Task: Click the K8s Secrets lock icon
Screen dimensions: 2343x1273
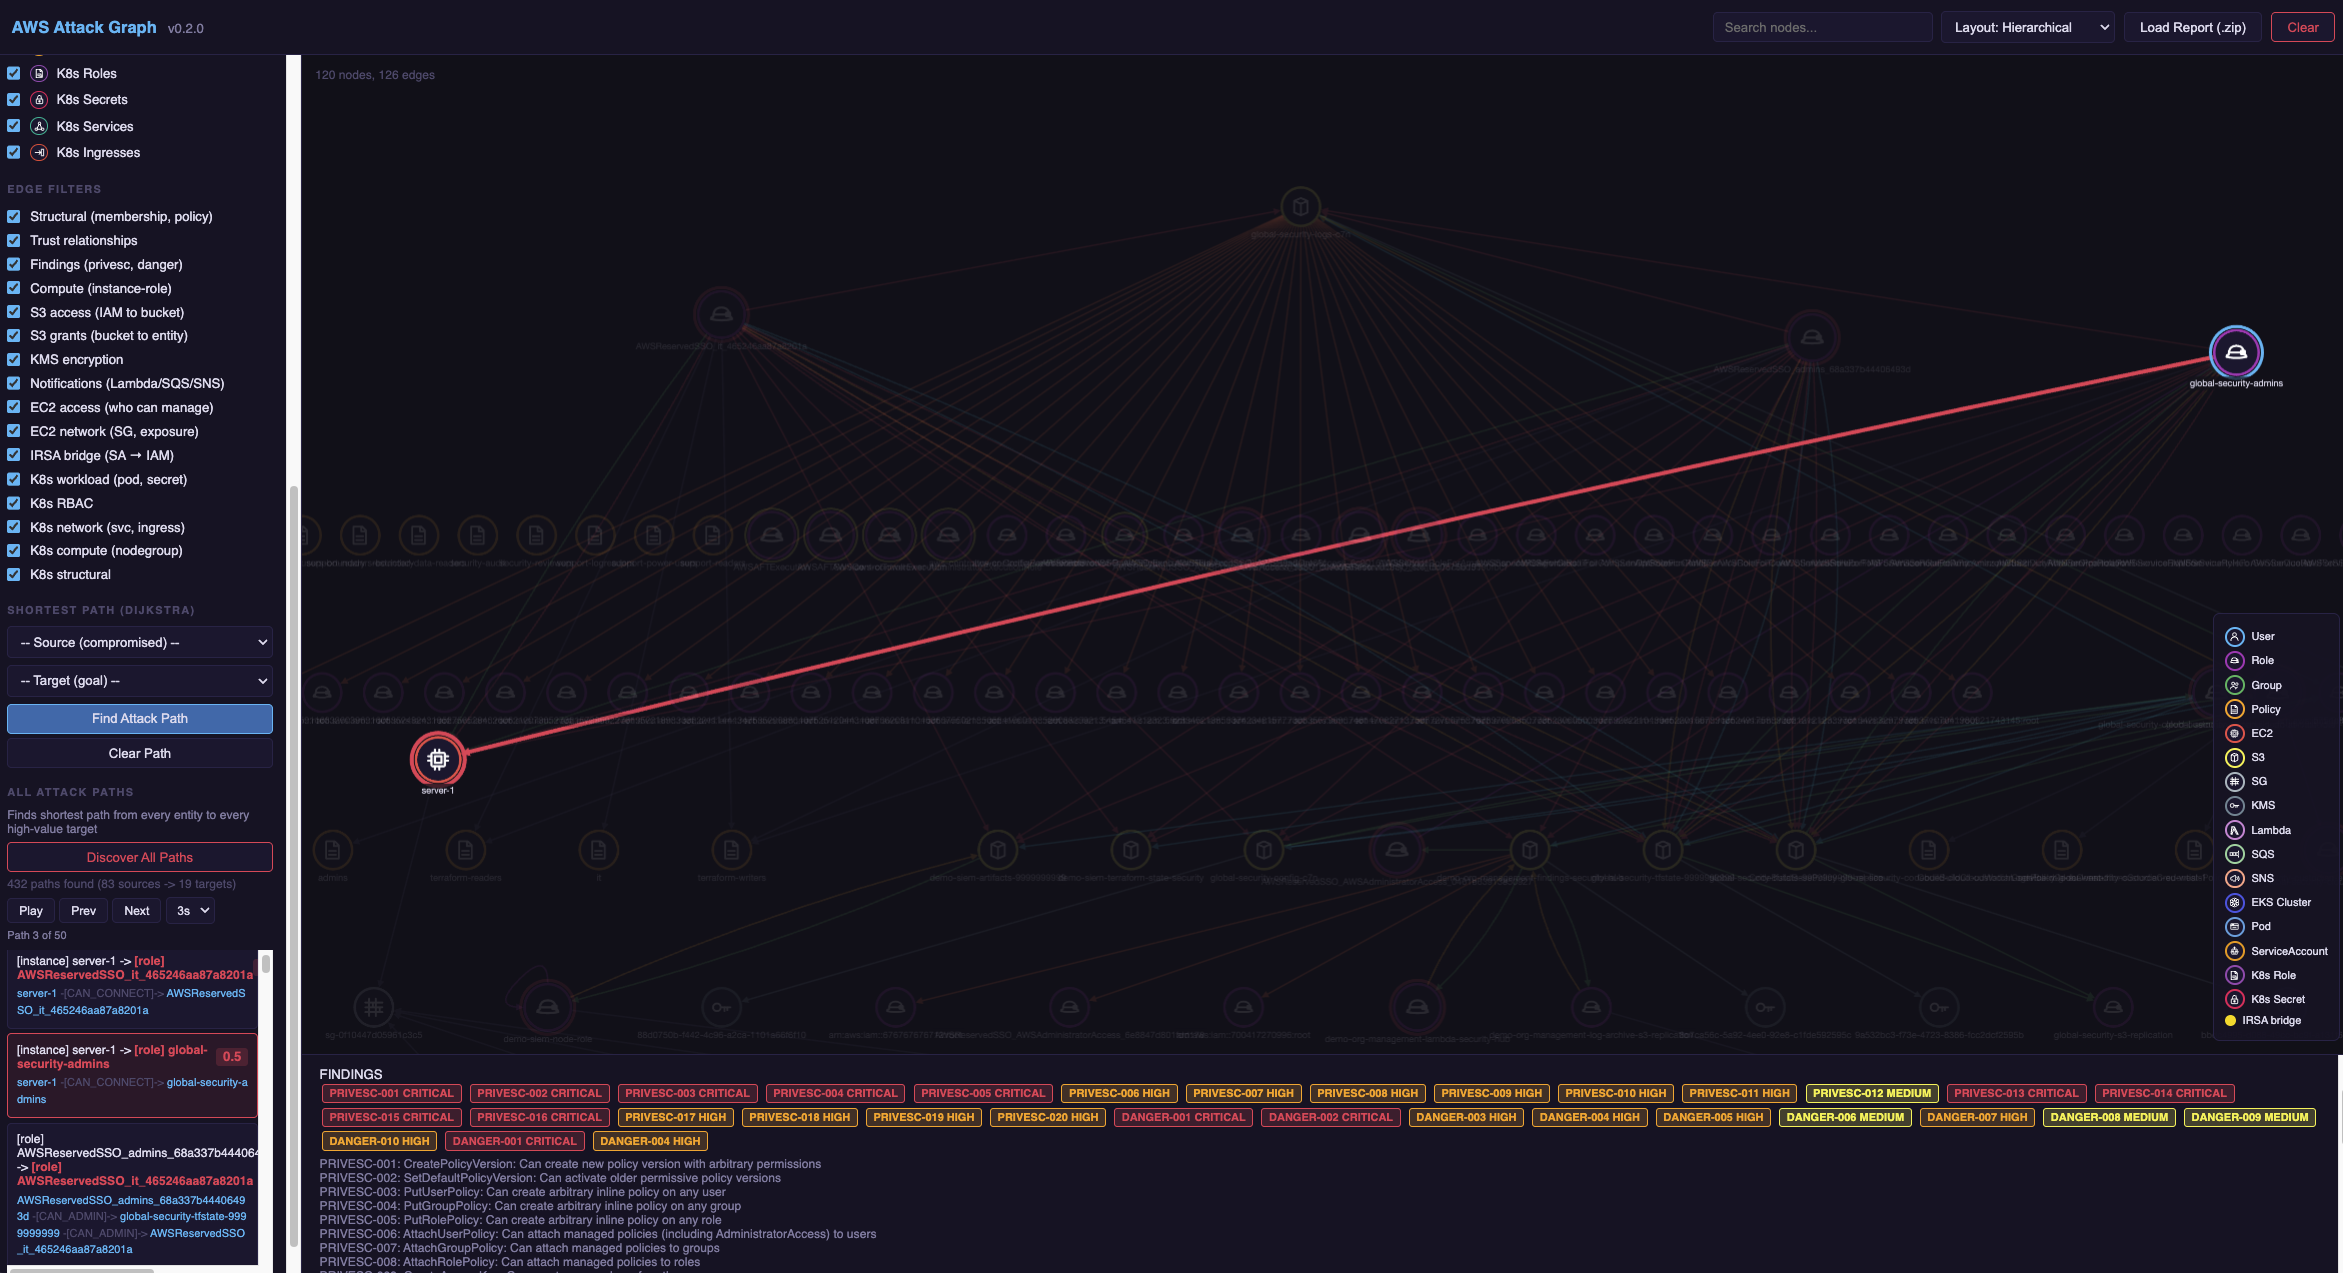Action: coord(39,100)
